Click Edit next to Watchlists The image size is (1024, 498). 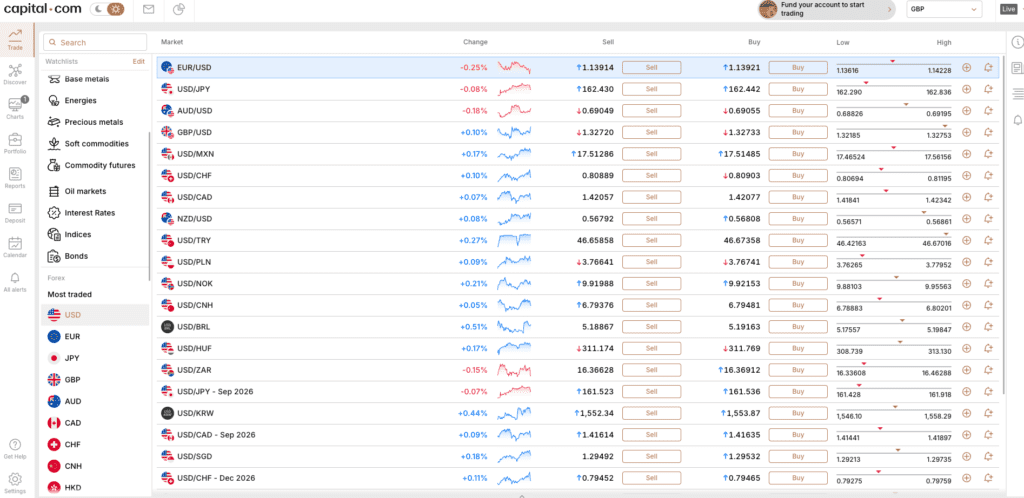tap(138, 61)
